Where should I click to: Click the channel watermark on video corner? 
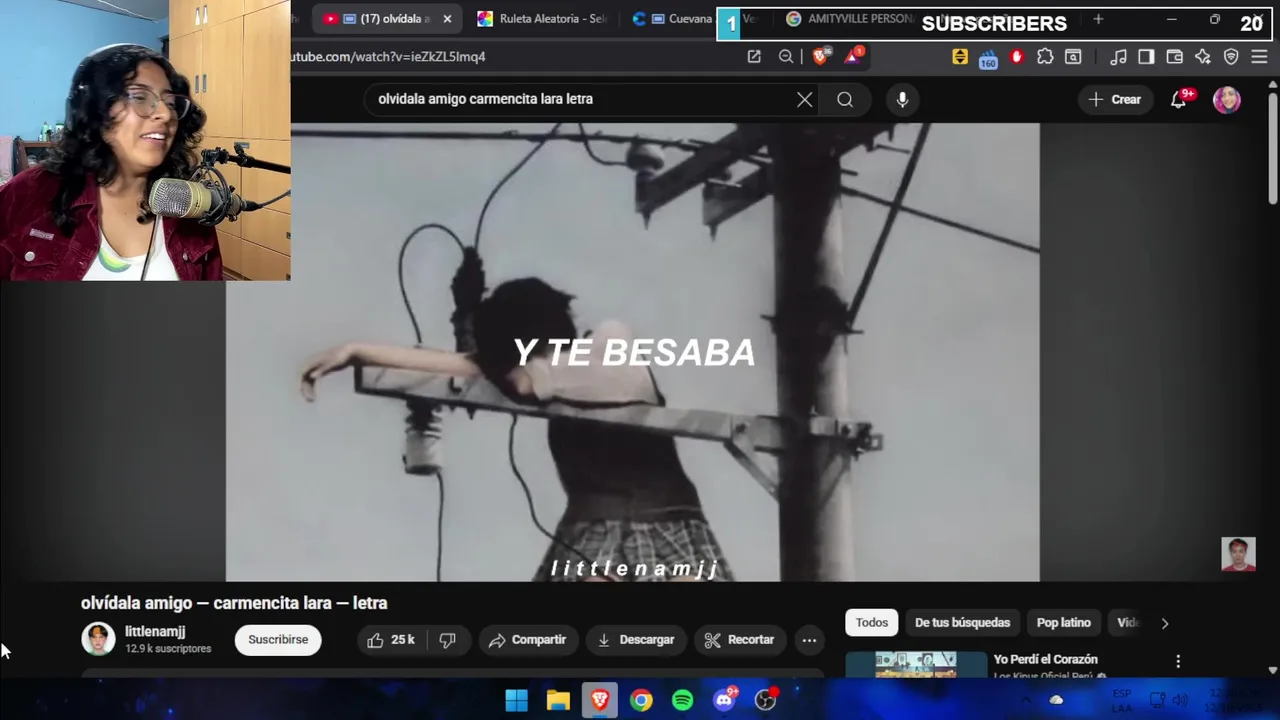(x=1238, y=554)
